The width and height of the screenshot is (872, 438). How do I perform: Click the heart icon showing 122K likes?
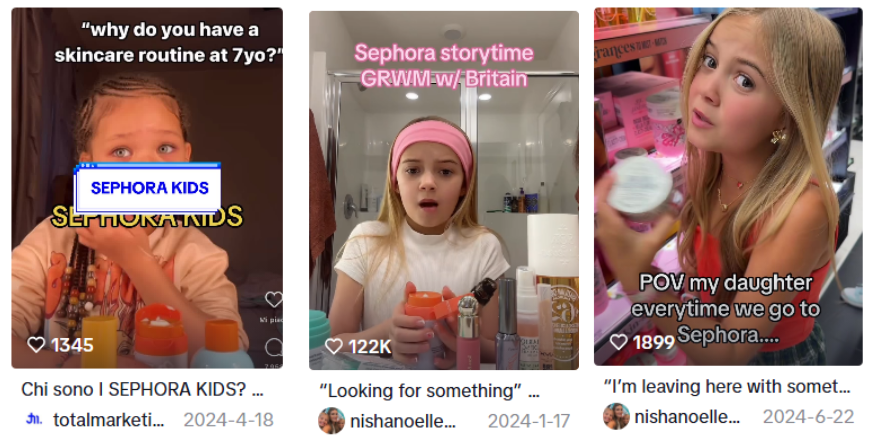[334, 346]
